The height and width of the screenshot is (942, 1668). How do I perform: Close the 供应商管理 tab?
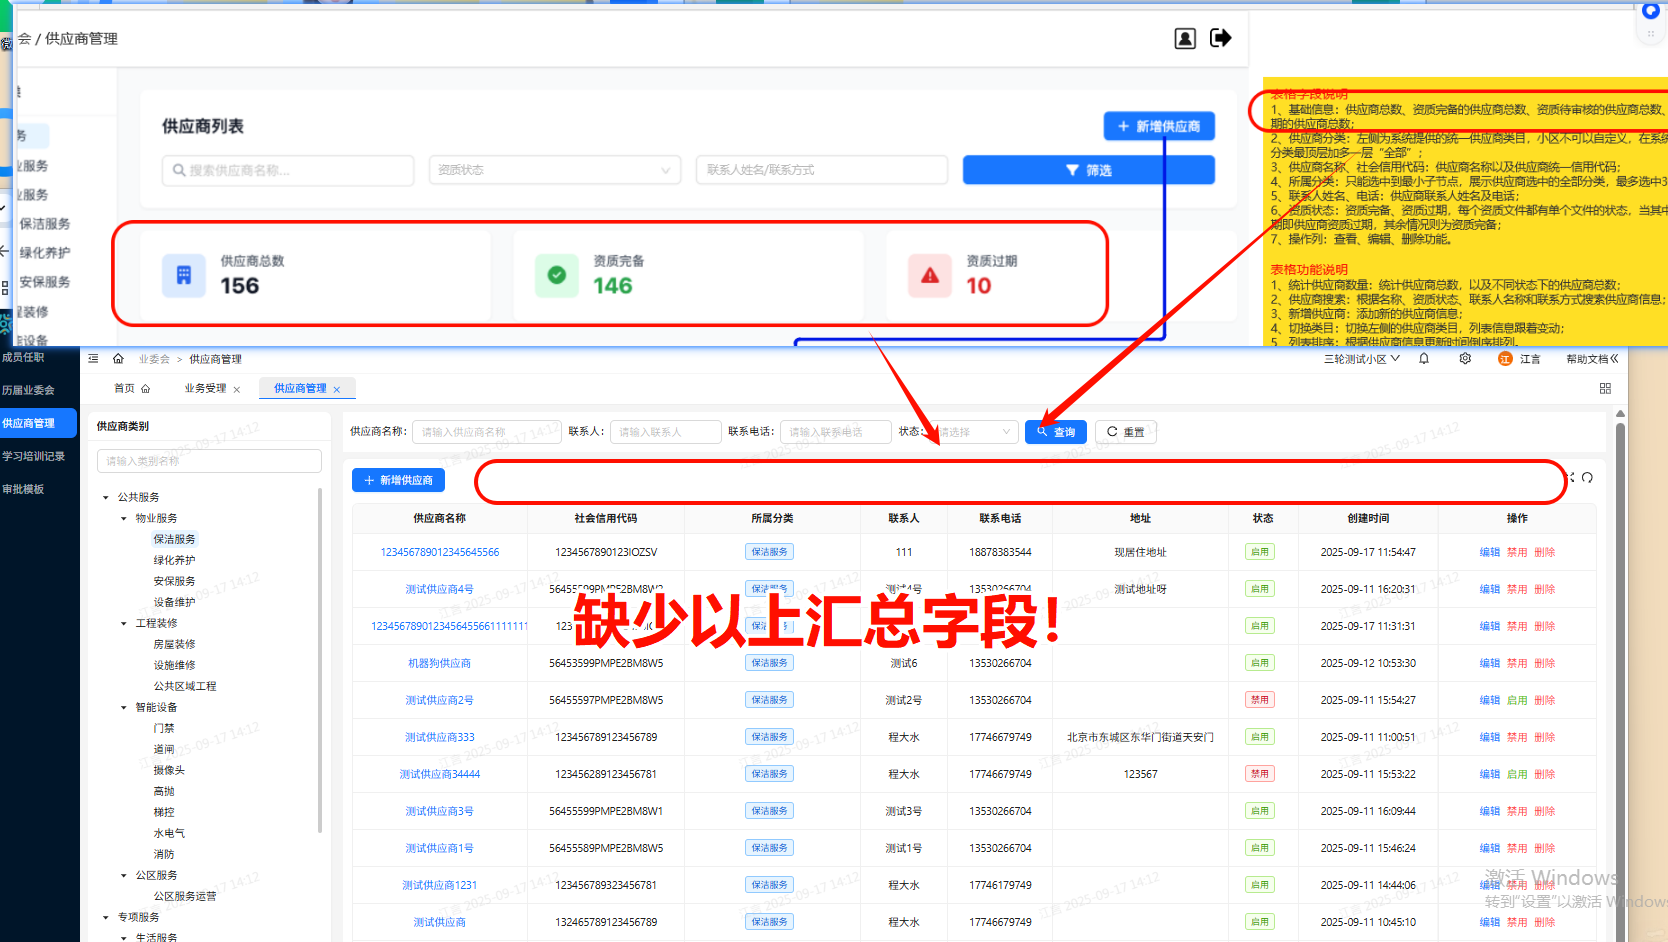coord(337,390)
